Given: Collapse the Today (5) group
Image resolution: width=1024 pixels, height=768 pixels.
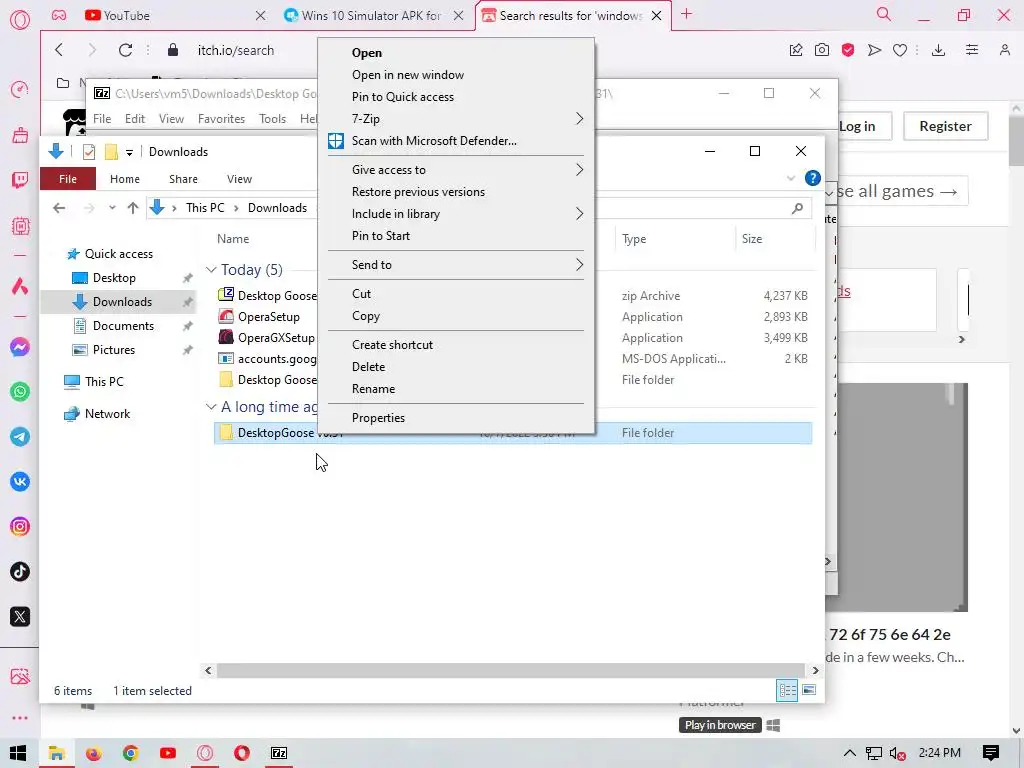Looking at the screenshot, I should coord(211,270).
